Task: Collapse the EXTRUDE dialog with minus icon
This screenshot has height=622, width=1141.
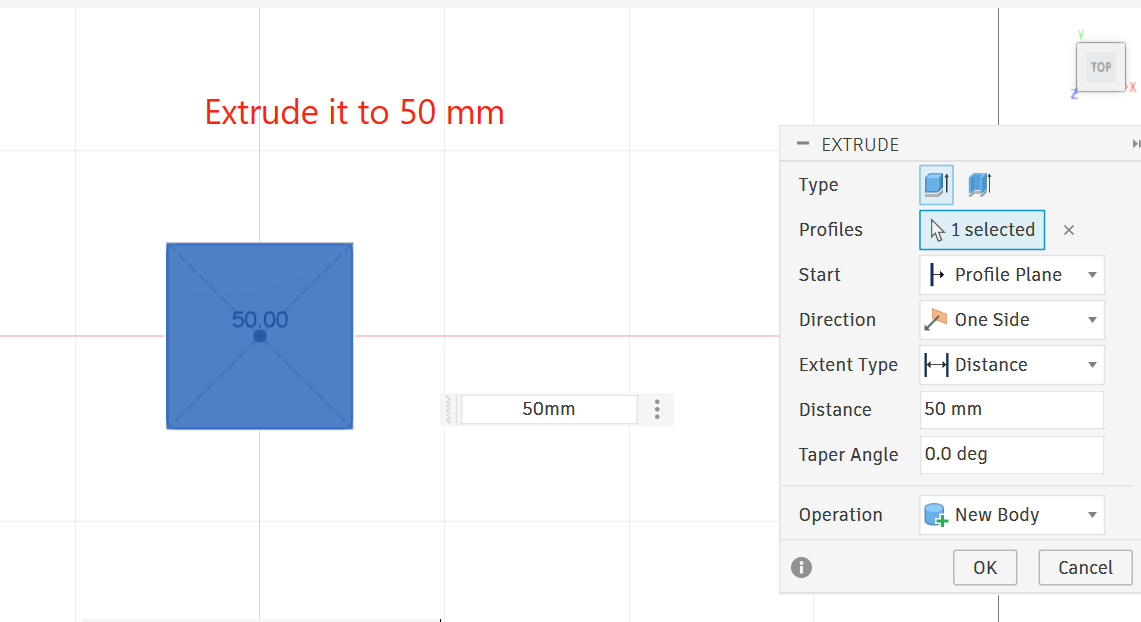Action: [802, 144]
